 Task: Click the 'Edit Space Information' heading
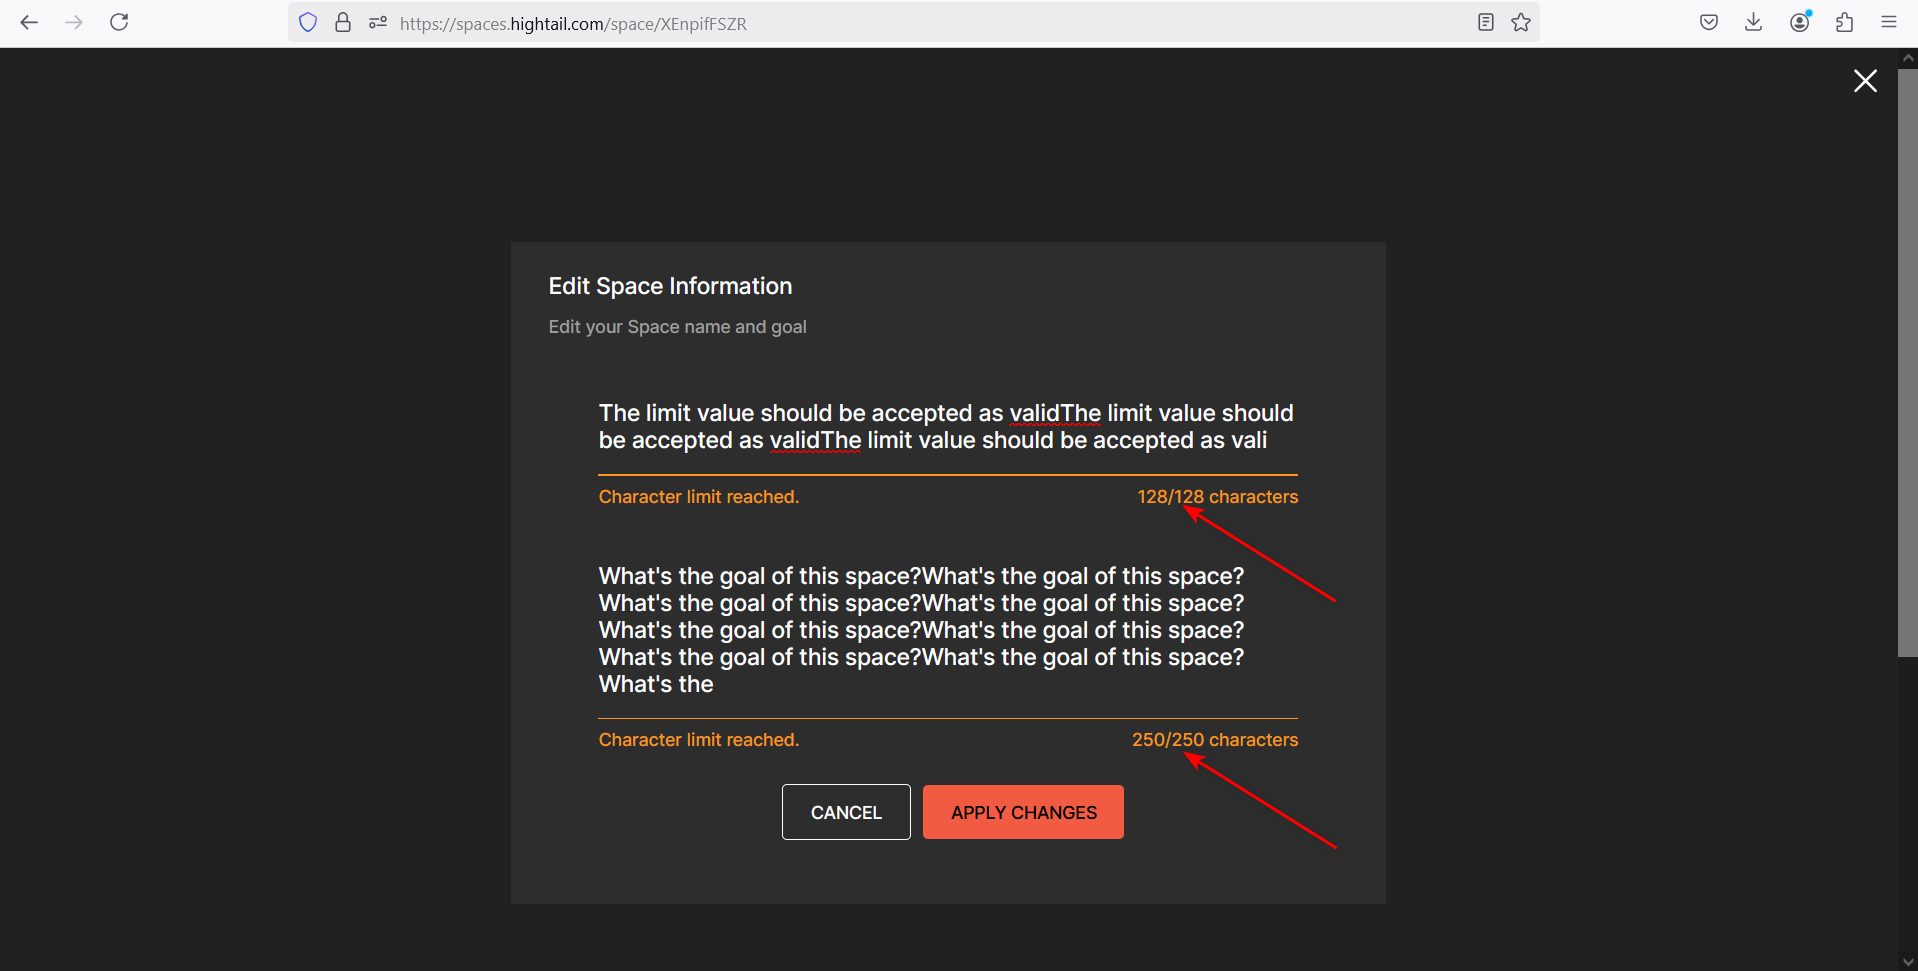click(x=670, y=286)
